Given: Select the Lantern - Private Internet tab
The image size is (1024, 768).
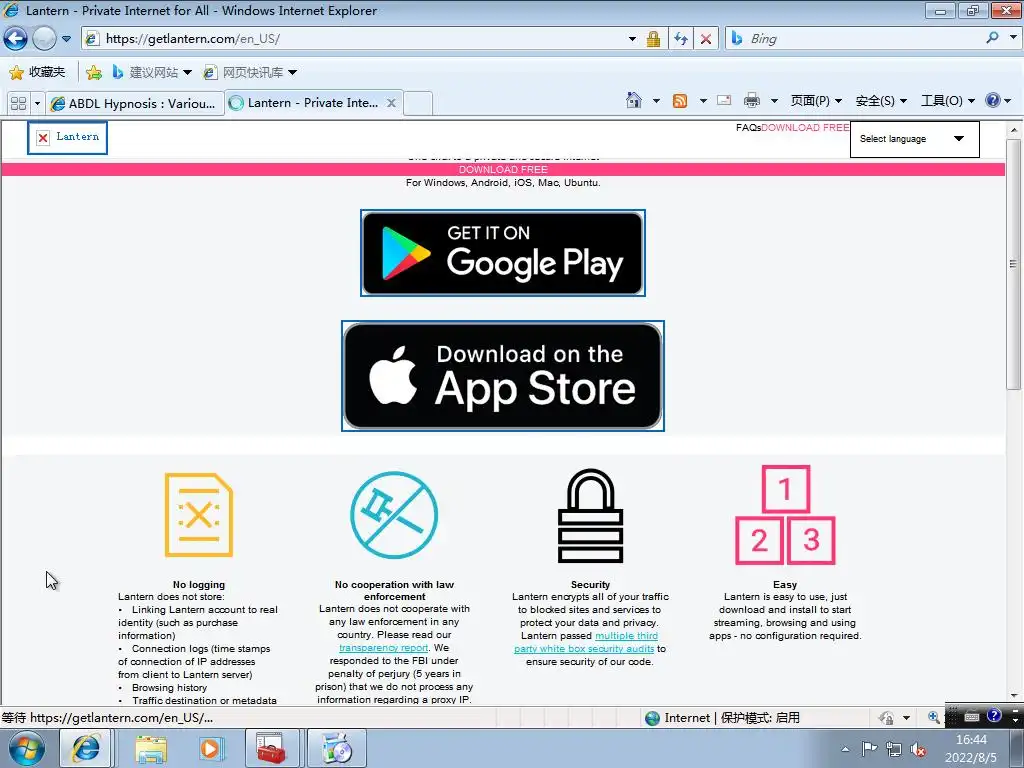Looking at the screenshot, I should (312, 103).
